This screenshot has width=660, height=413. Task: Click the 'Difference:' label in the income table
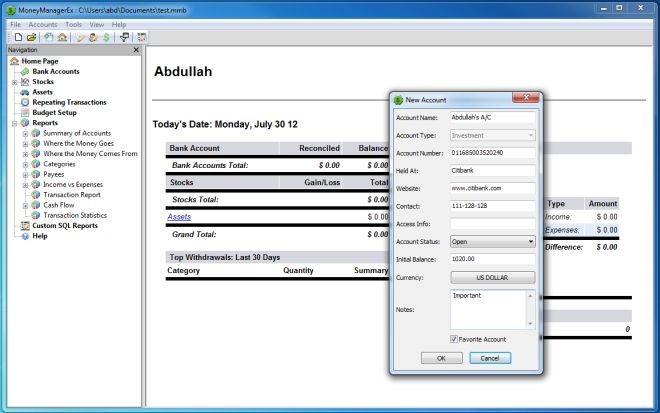point(564,247)
